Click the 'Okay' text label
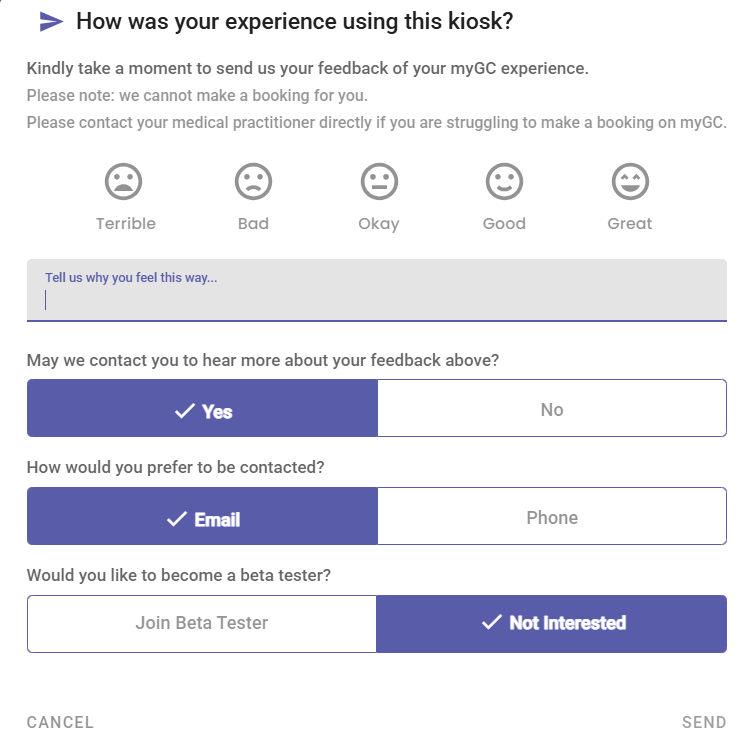 pos(379,224)
